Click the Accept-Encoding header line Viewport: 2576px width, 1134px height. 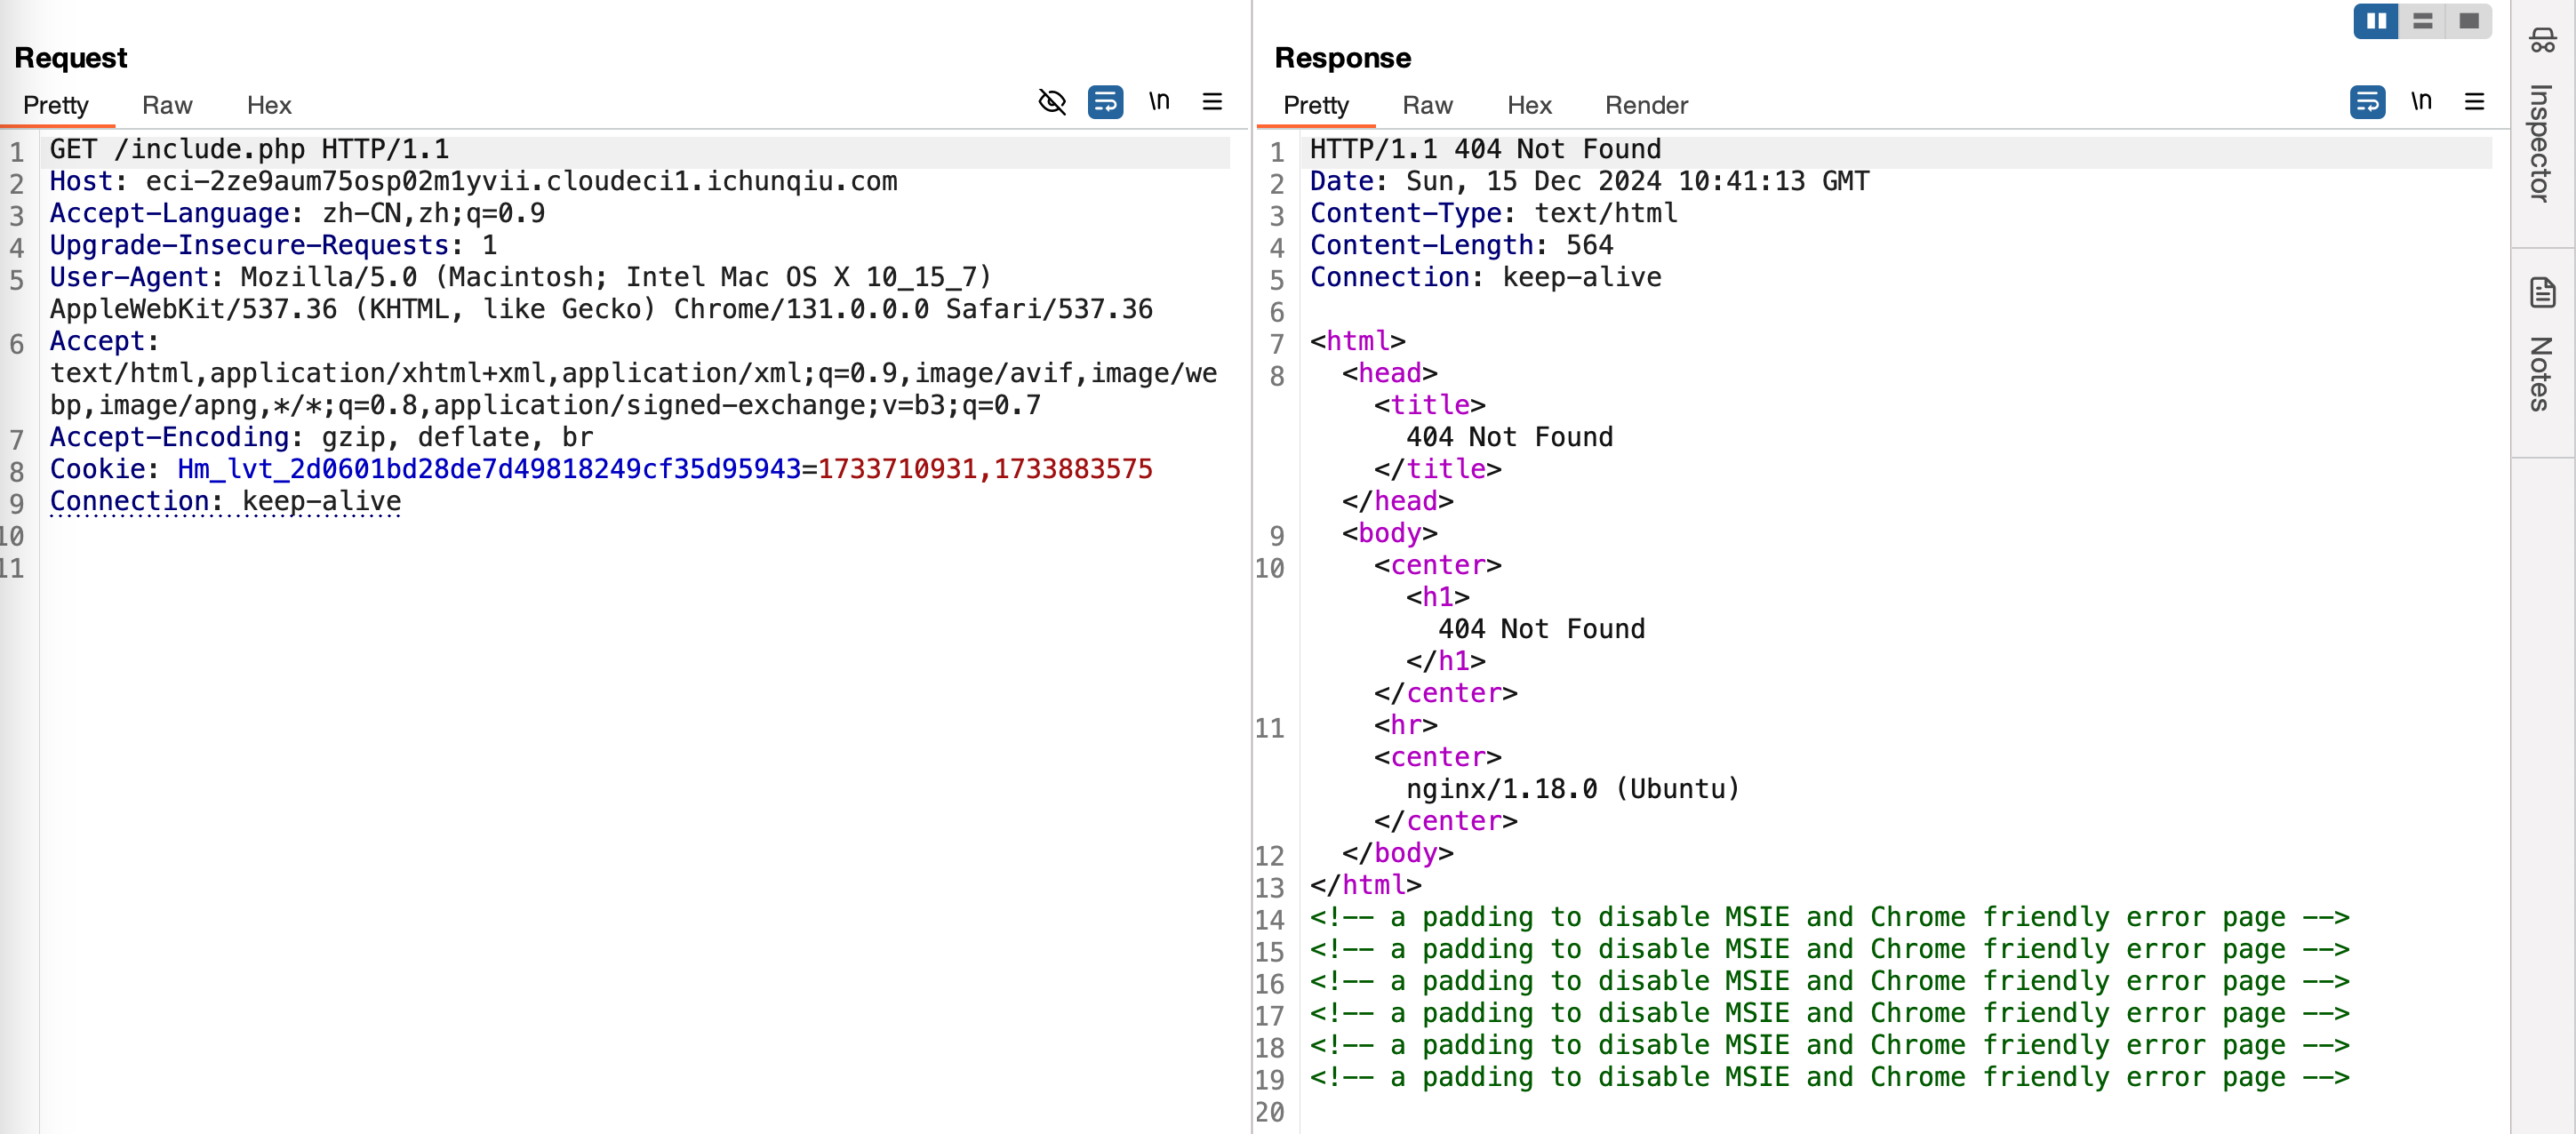[321, 438]
